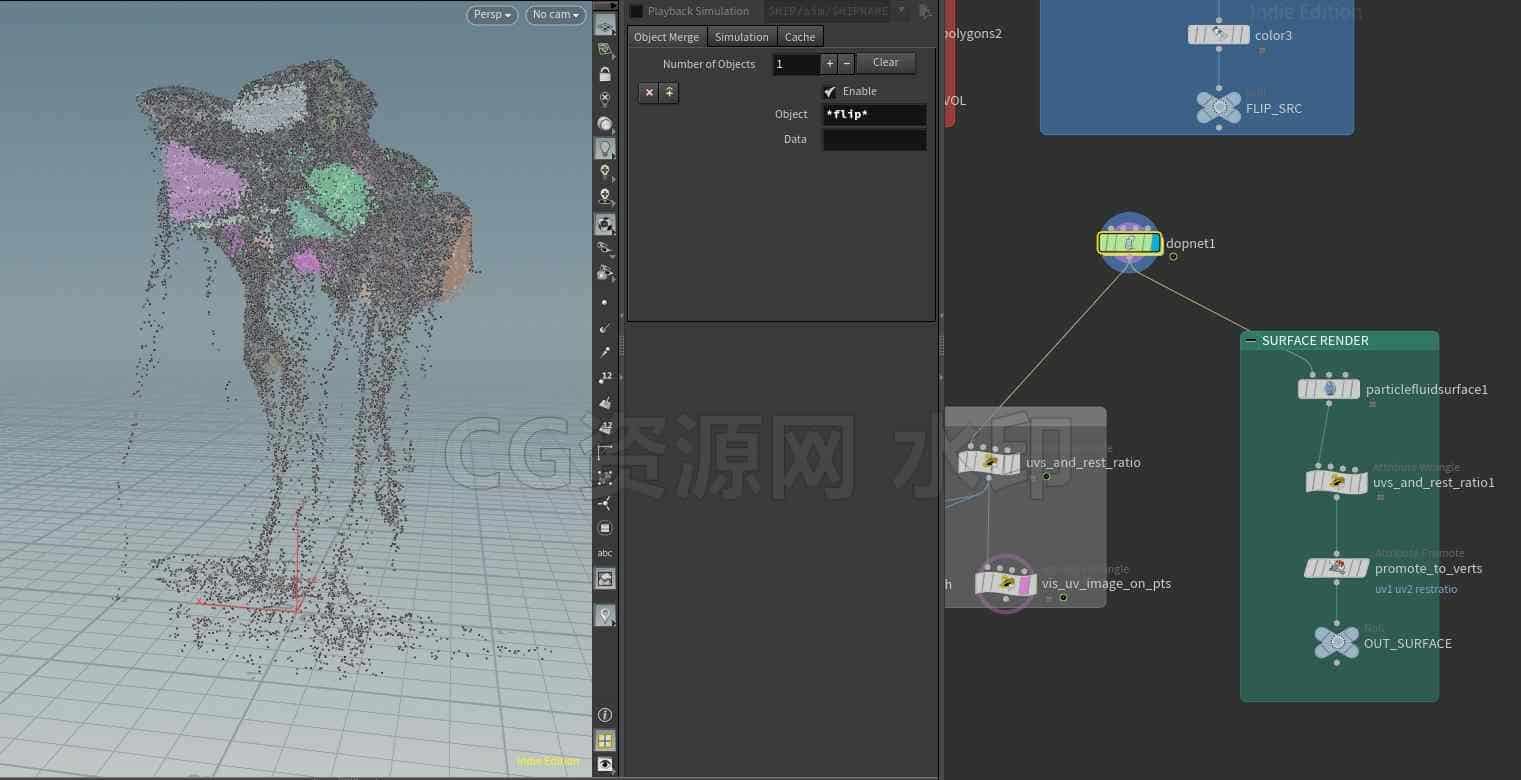The image size is (1521, 780).
Task: Click the 'uv1 uv2 restratio' text under promote_to_verts
Action: pos(1416,589)
